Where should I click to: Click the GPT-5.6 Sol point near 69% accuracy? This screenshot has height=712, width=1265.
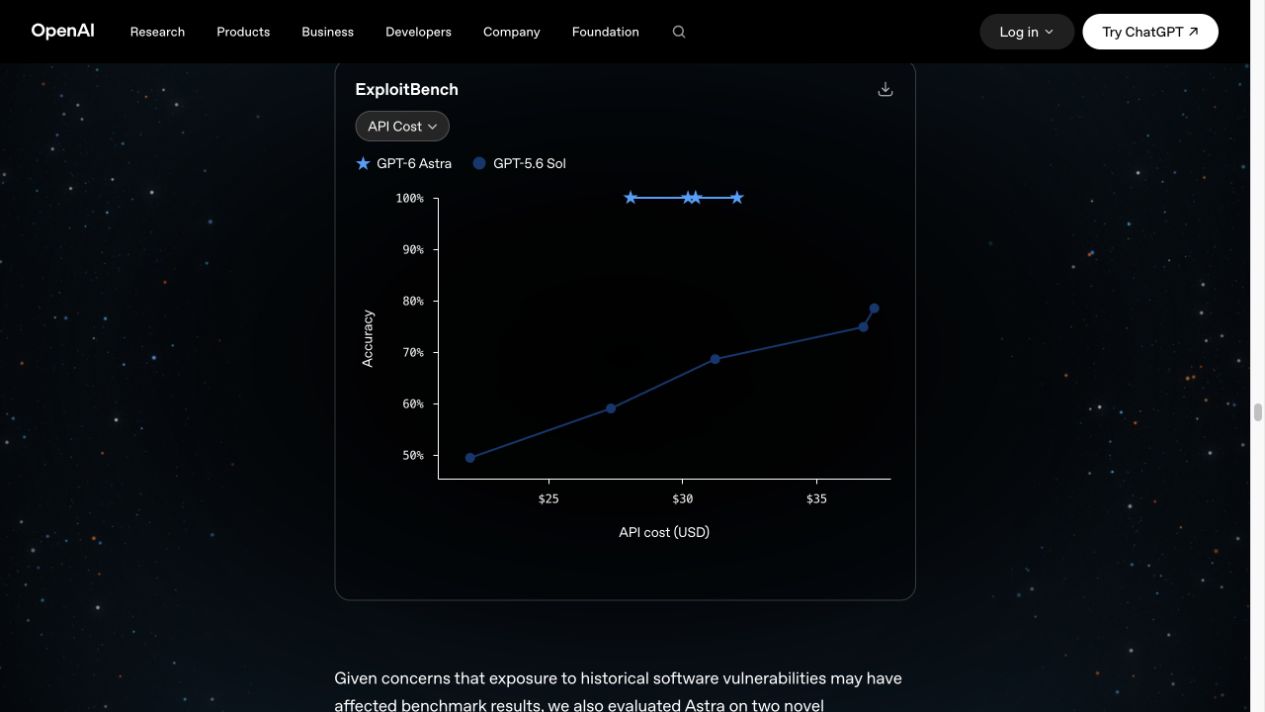[x=715, y=359]
